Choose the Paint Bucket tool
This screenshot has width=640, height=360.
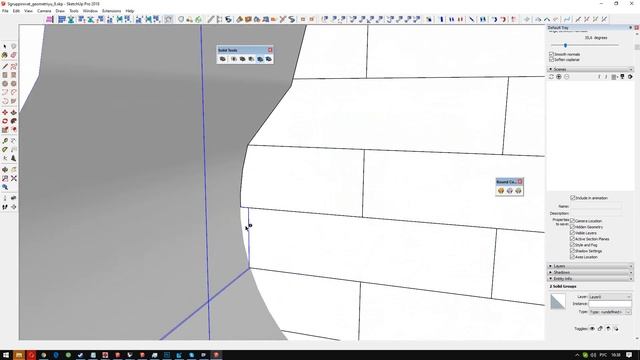(x=5, y=55)
